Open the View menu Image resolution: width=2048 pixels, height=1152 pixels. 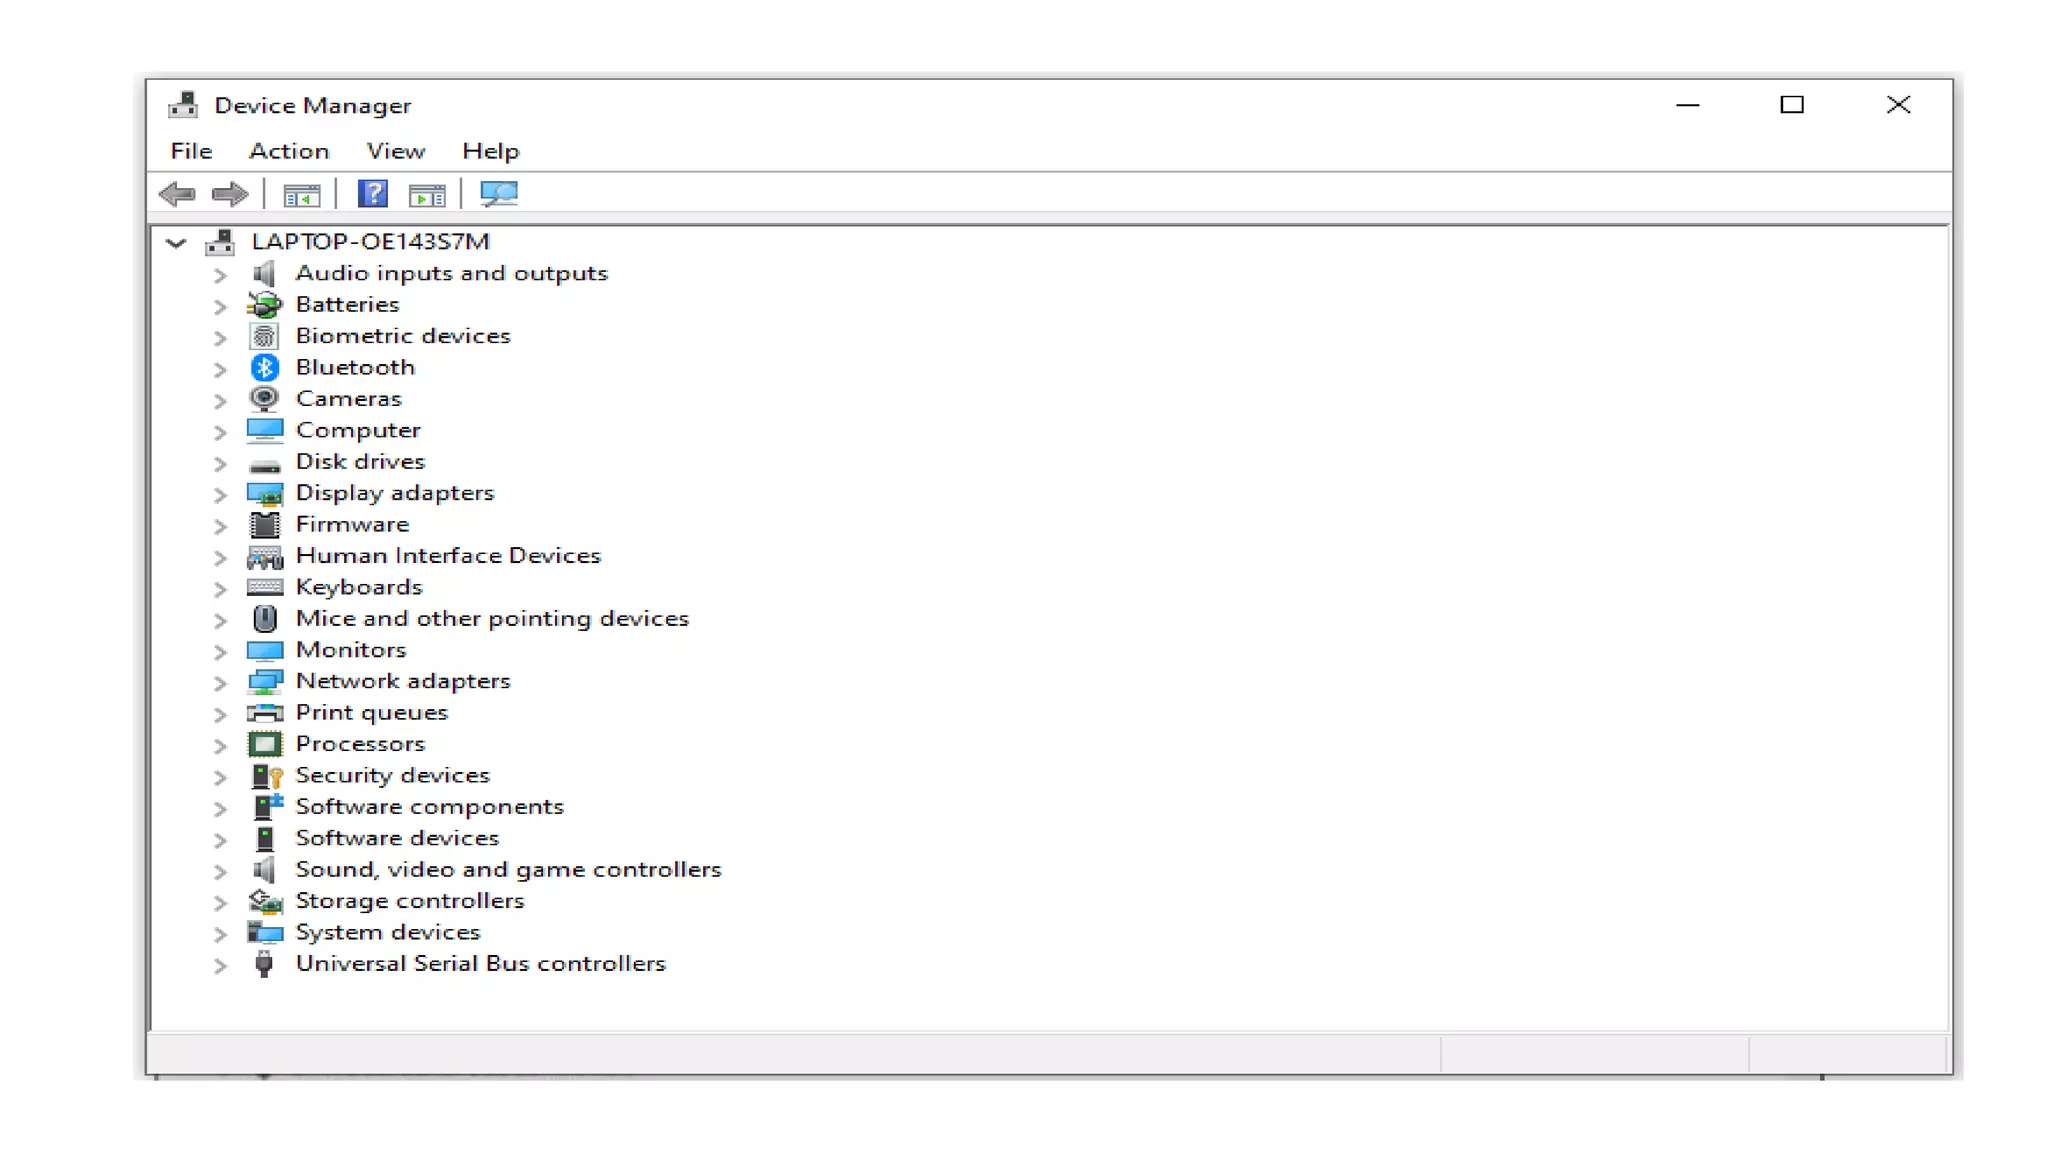(x=395, y=151)
